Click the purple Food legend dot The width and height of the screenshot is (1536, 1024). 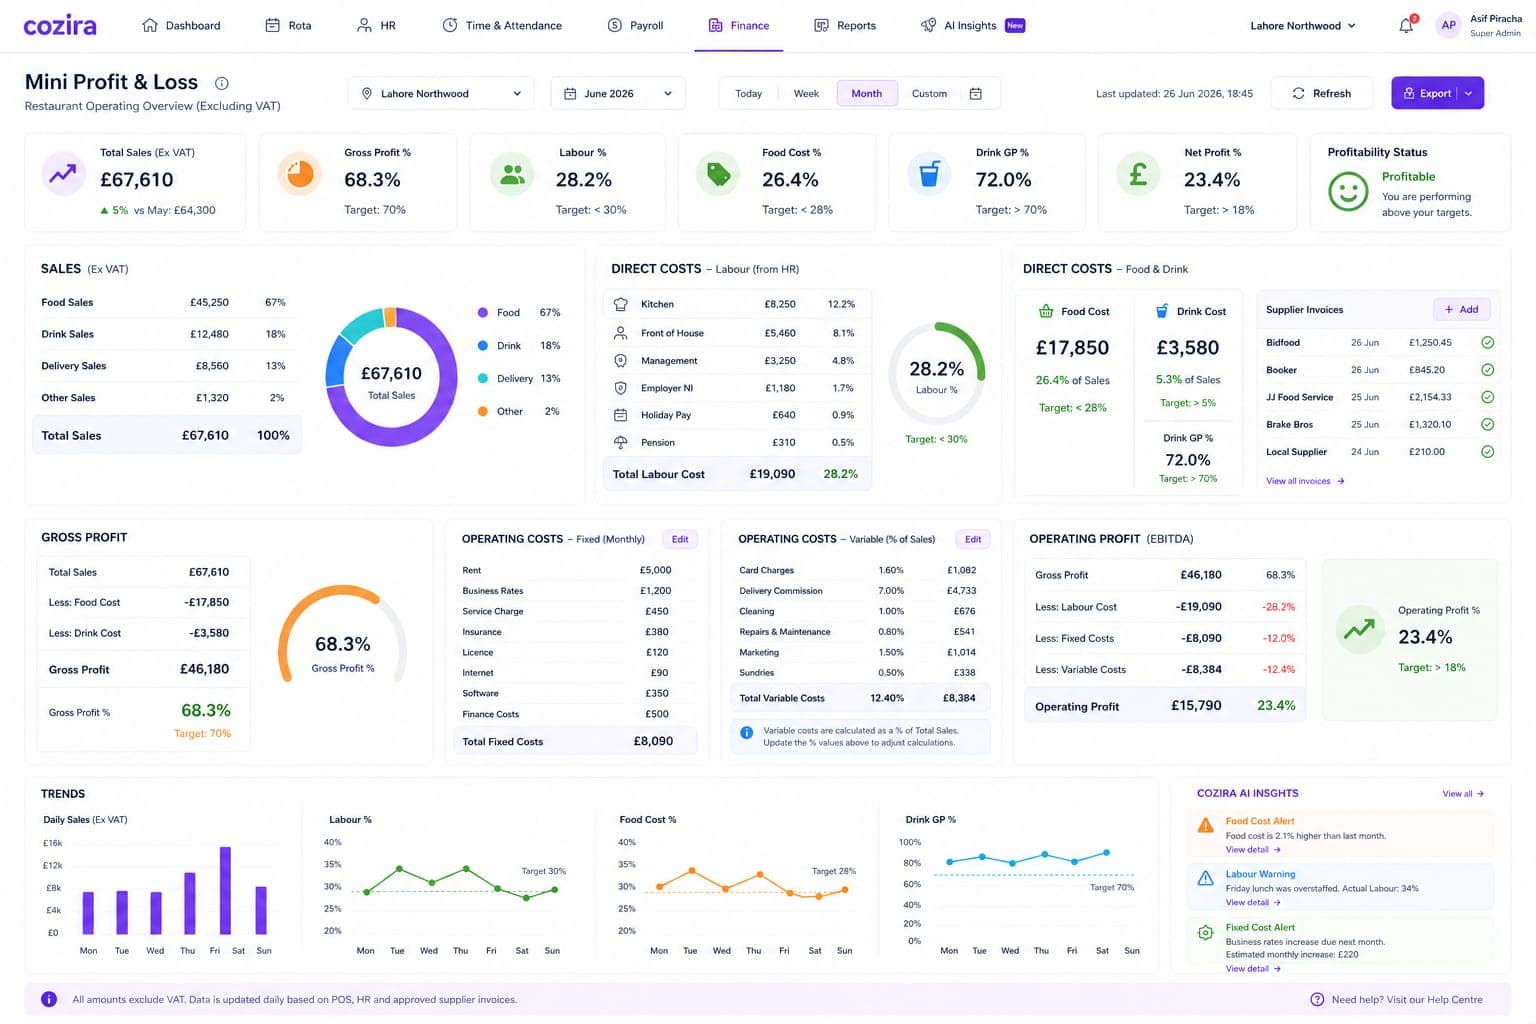483,312
